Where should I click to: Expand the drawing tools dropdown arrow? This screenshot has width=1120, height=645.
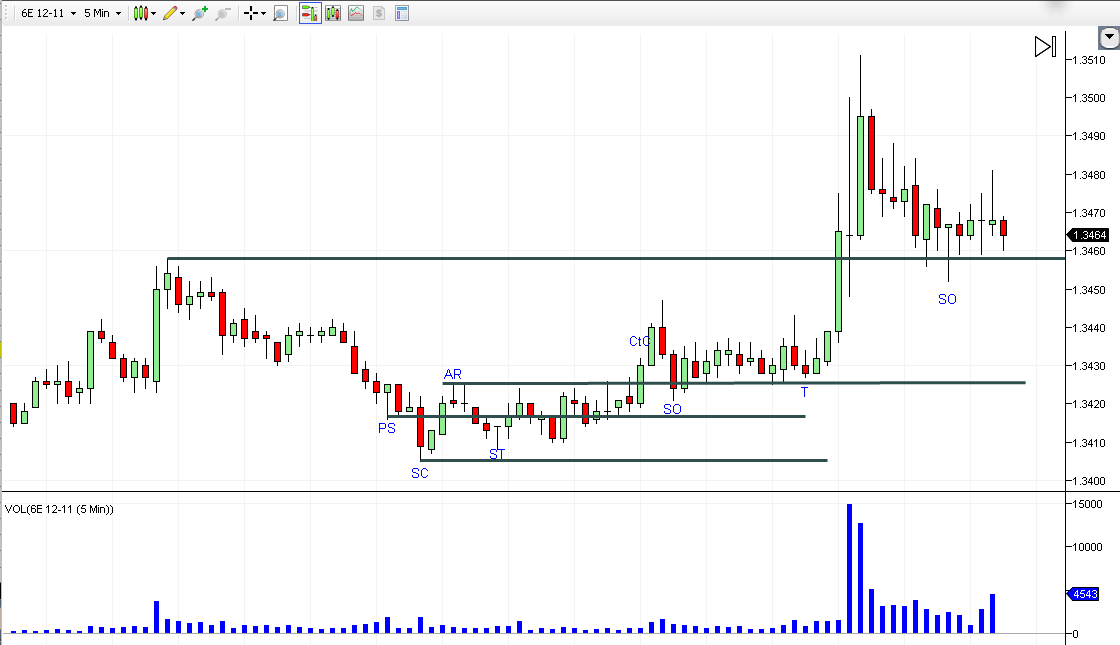(183, 13)
